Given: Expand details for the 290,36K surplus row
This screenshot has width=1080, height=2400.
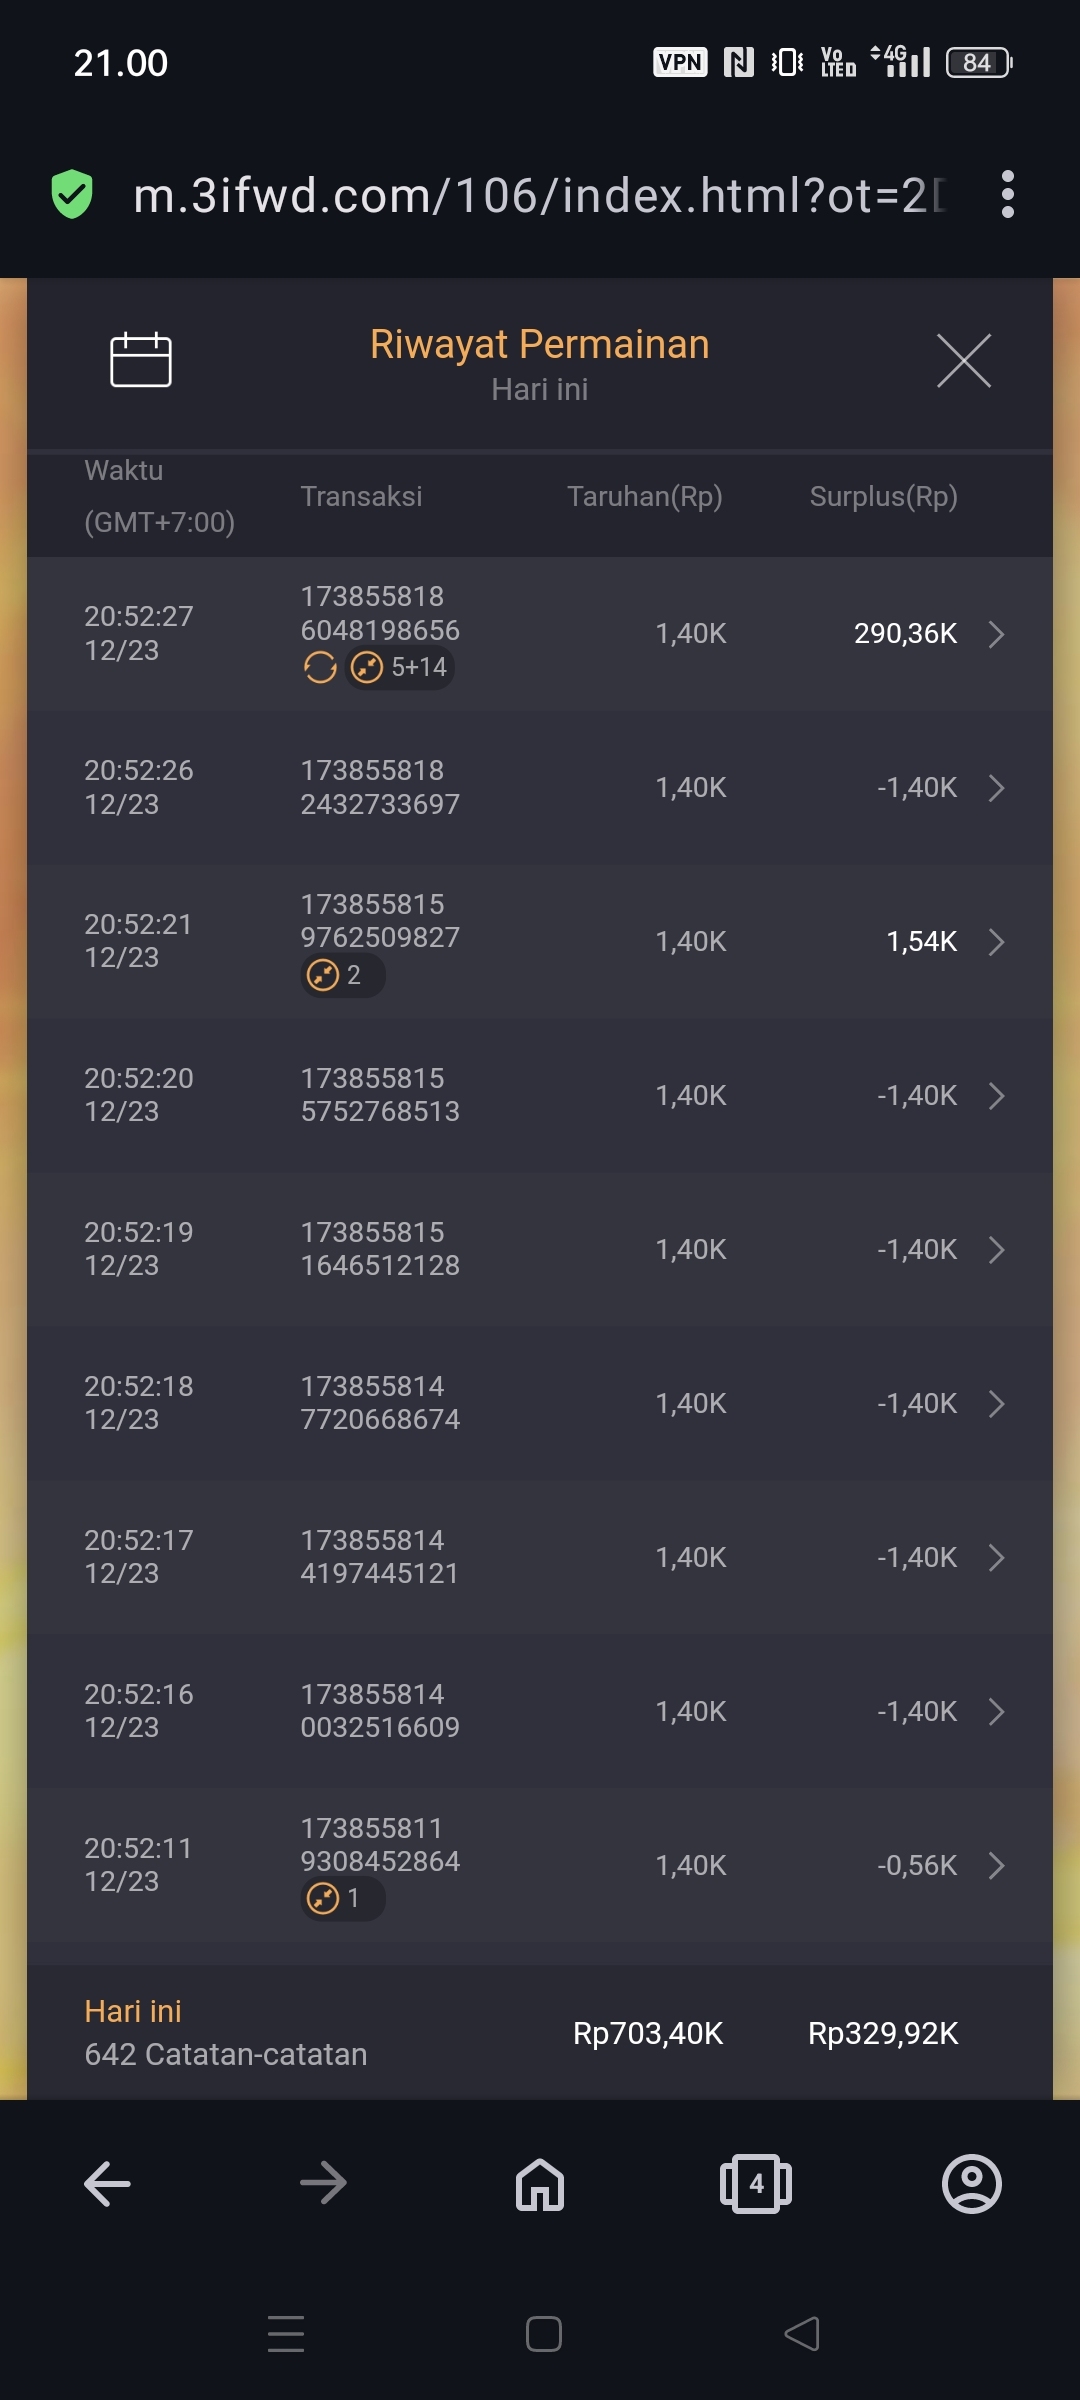Looking at the screenshot, I should (x=996, y=634).
